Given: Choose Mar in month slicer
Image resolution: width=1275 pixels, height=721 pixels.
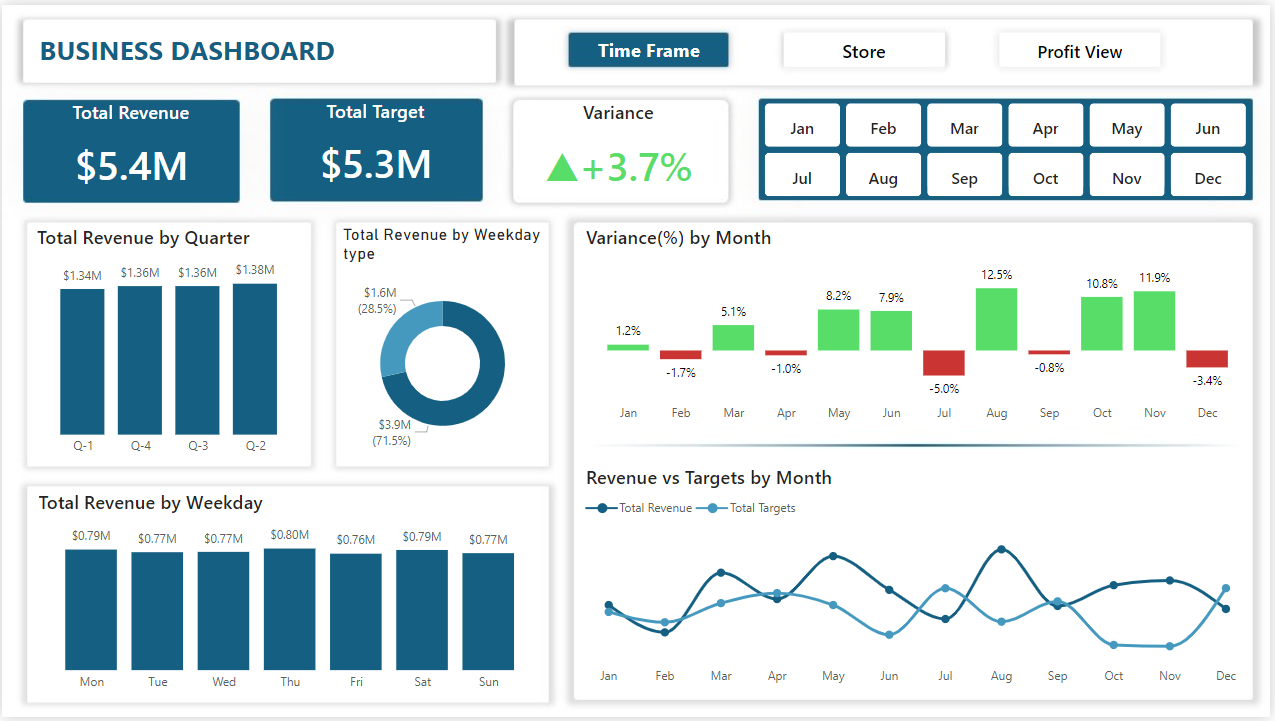Looking at the screenshot, I should click(964, 127).
